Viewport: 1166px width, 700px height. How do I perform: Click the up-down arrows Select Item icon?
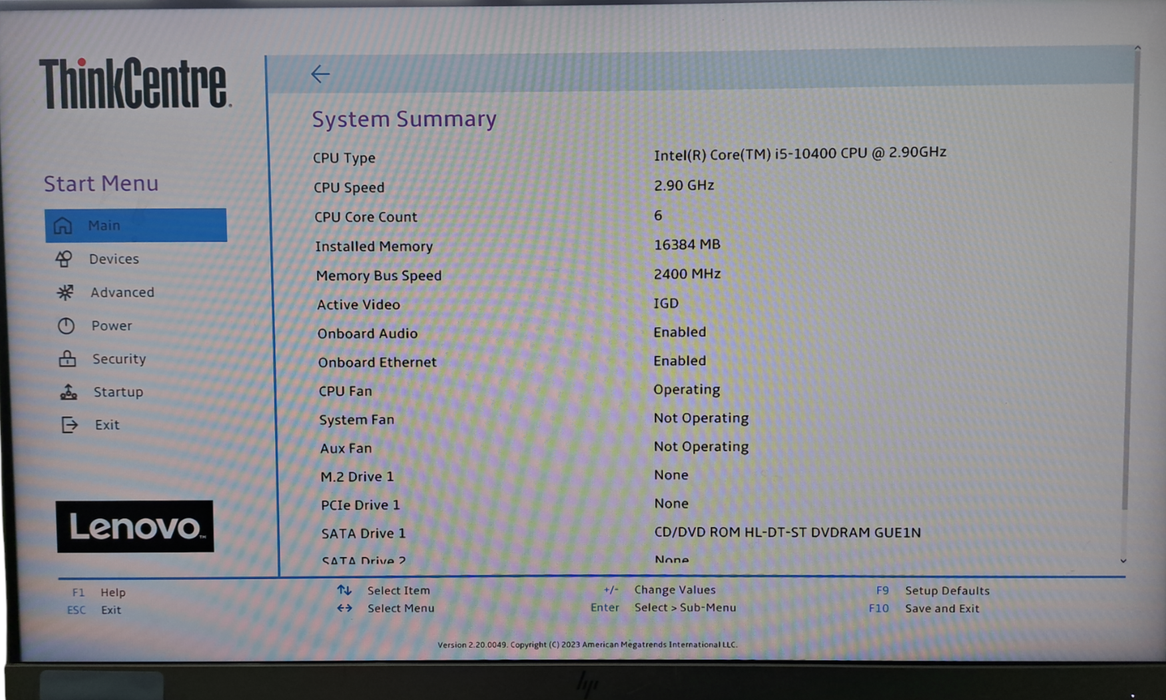point(344,590)
